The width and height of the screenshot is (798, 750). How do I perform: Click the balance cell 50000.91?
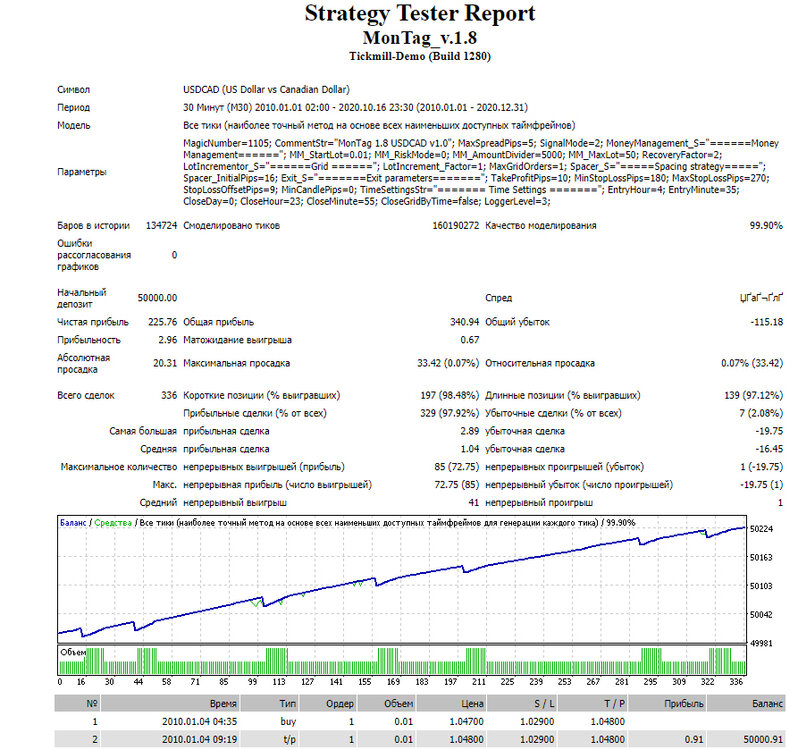click(763, 739)
